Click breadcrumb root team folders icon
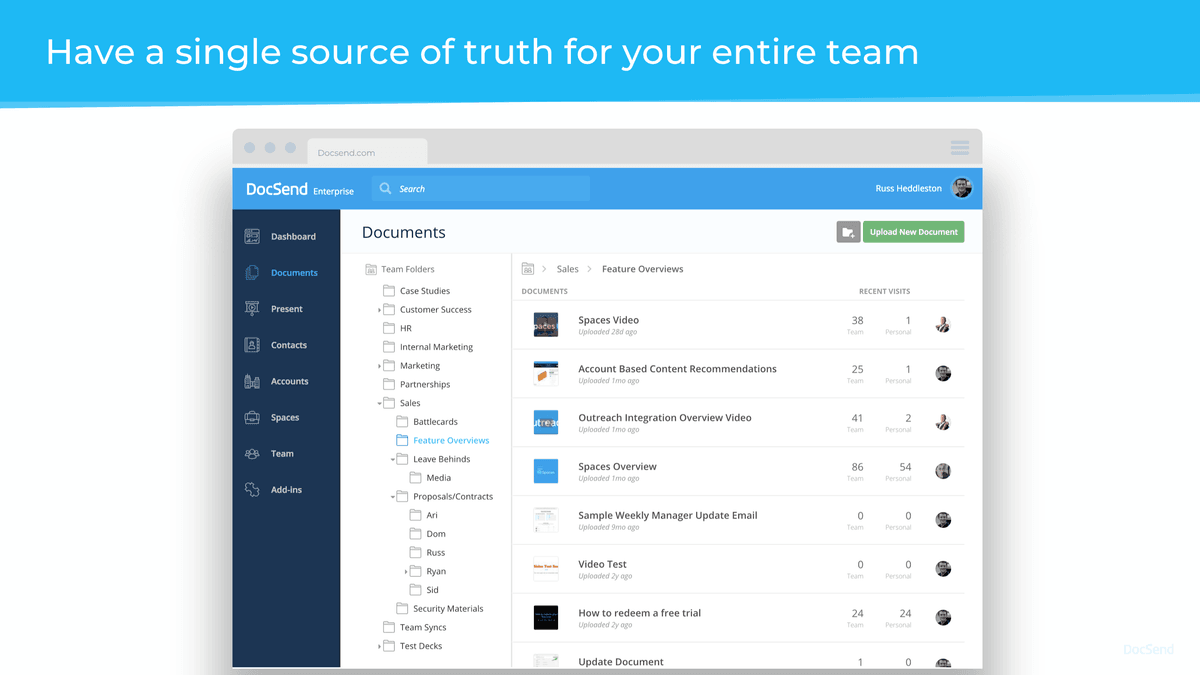The image size is (1200, 675). pos(528,269)
